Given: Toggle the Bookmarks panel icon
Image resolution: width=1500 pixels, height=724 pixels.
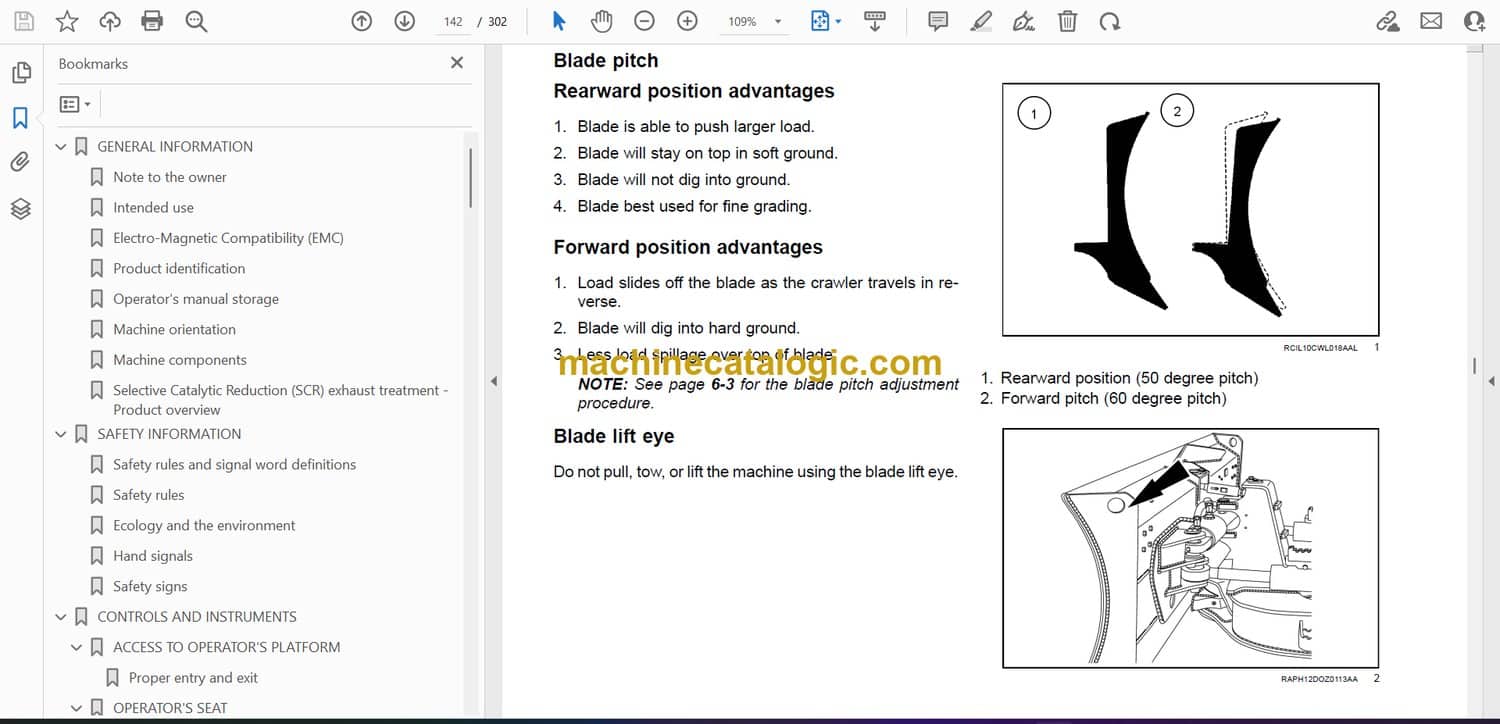Looking at the screenshot, I should [x=20, y=118].
